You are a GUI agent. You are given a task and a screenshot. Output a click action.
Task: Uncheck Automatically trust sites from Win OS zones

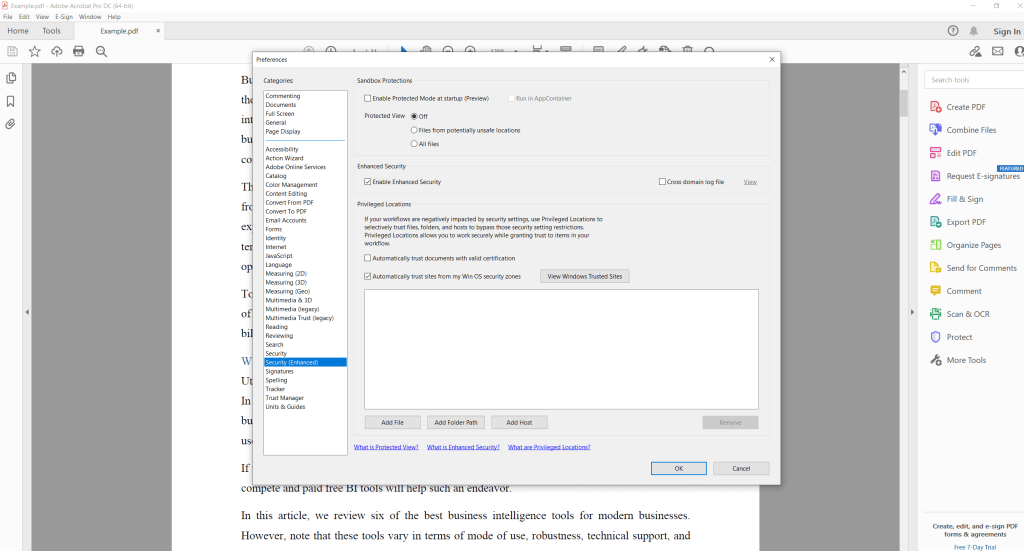(x=368, y=277)
